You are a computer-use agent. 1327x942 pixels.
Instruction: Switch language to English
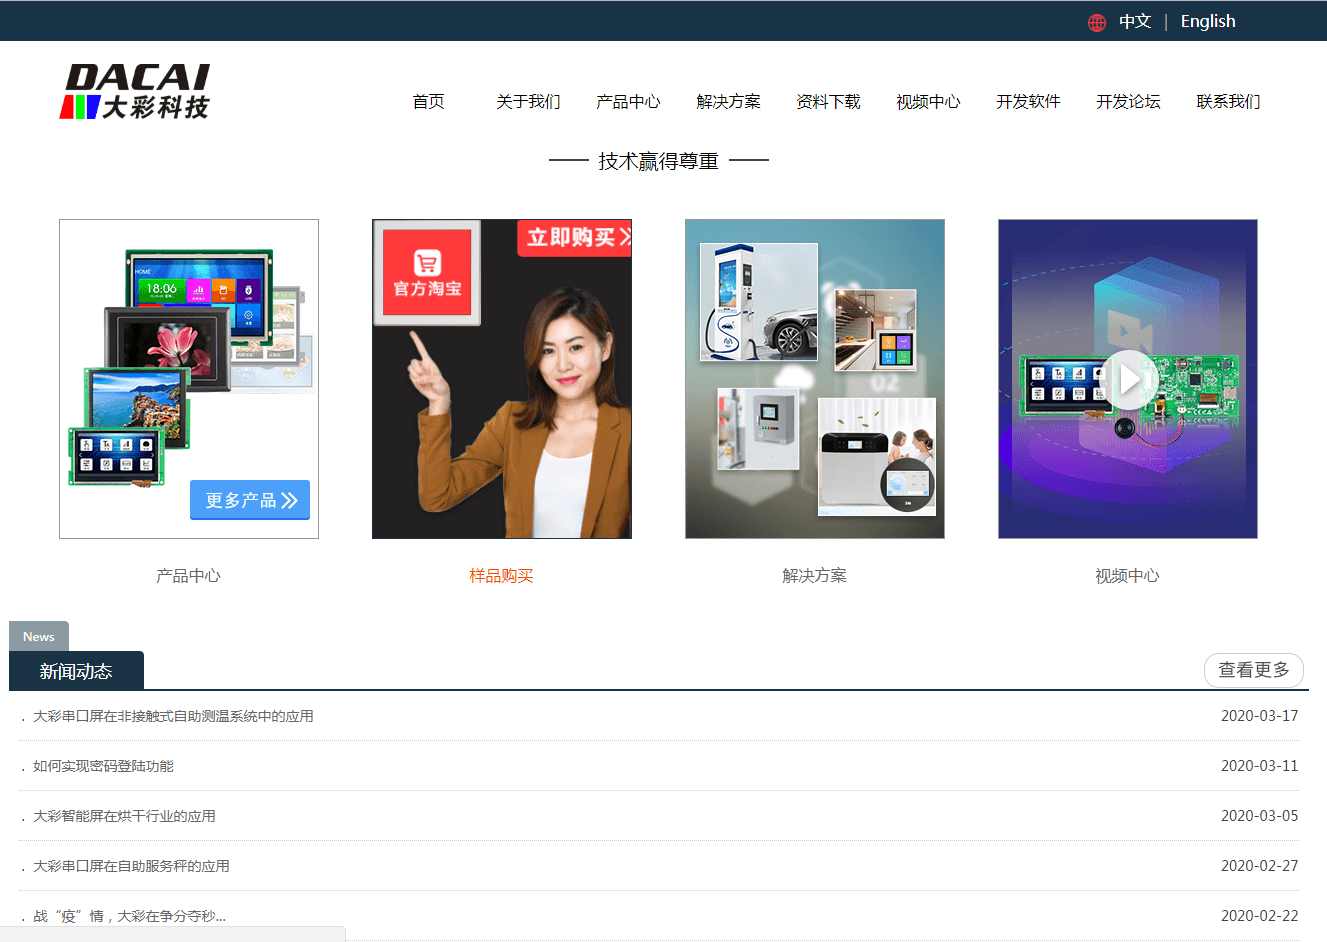1207,22
